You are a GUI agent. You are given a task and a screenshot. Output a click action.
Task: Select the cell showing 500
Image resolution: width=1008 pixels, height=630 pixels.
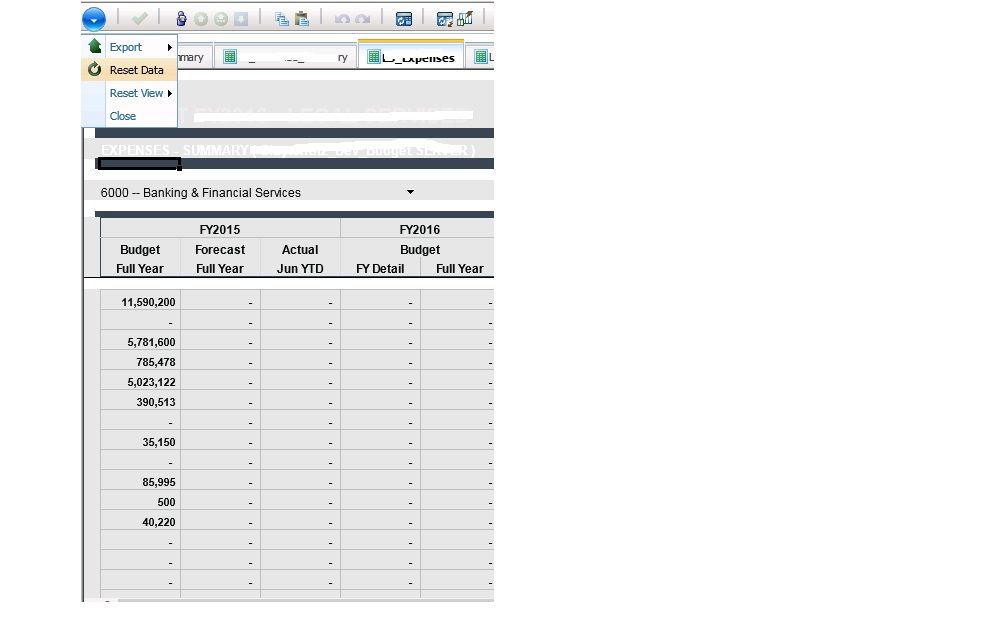pyautogui.click(x=140, y=501)
